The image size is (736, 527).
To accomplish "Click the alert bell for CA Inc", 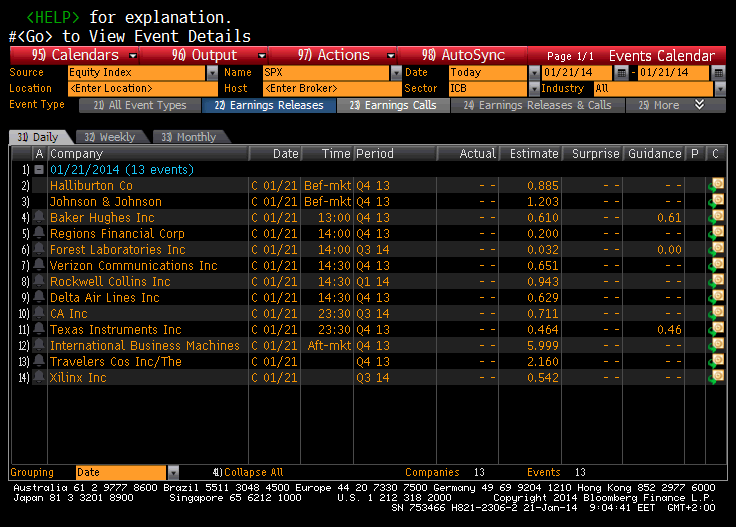I will pyautogui.click(x=39, y=313).
